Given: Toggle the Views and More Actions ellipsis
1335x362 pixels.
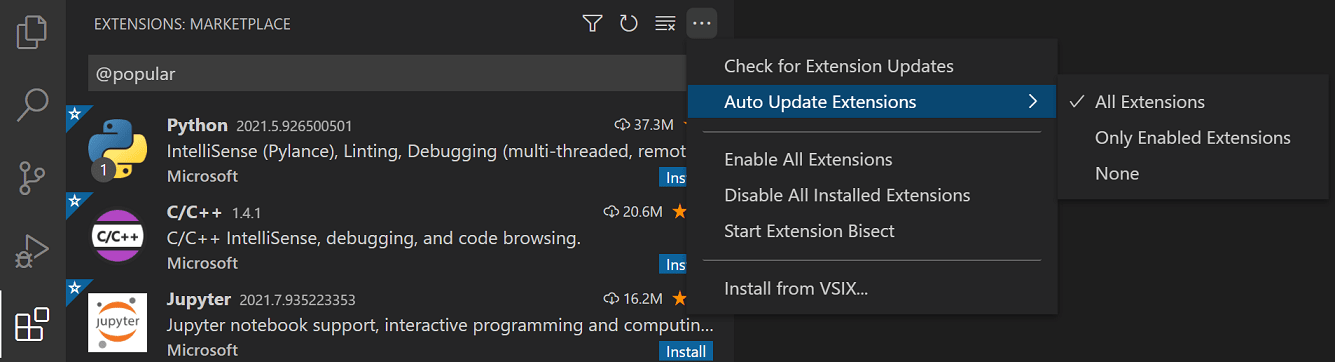Looking at the screenshot, I should click(702, 23).
